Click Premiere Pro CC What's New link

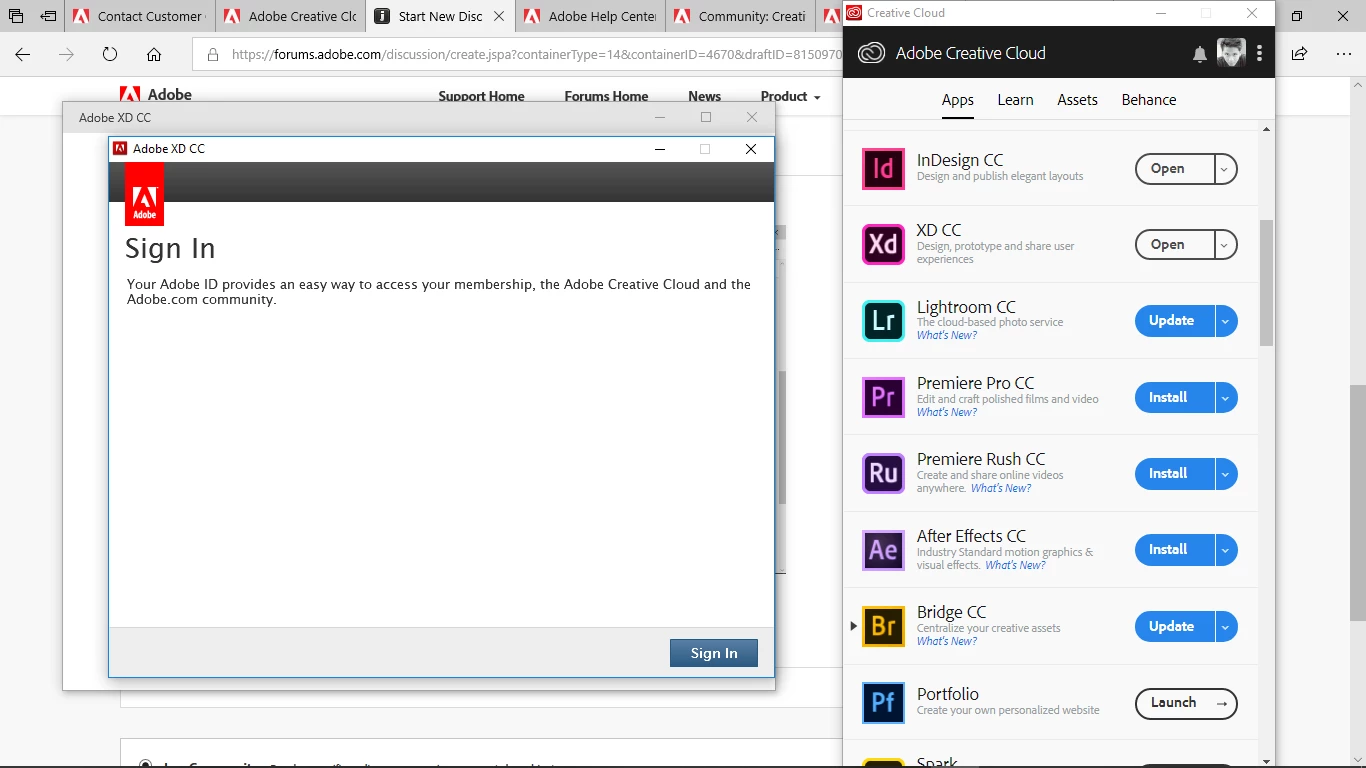[947, 412]
